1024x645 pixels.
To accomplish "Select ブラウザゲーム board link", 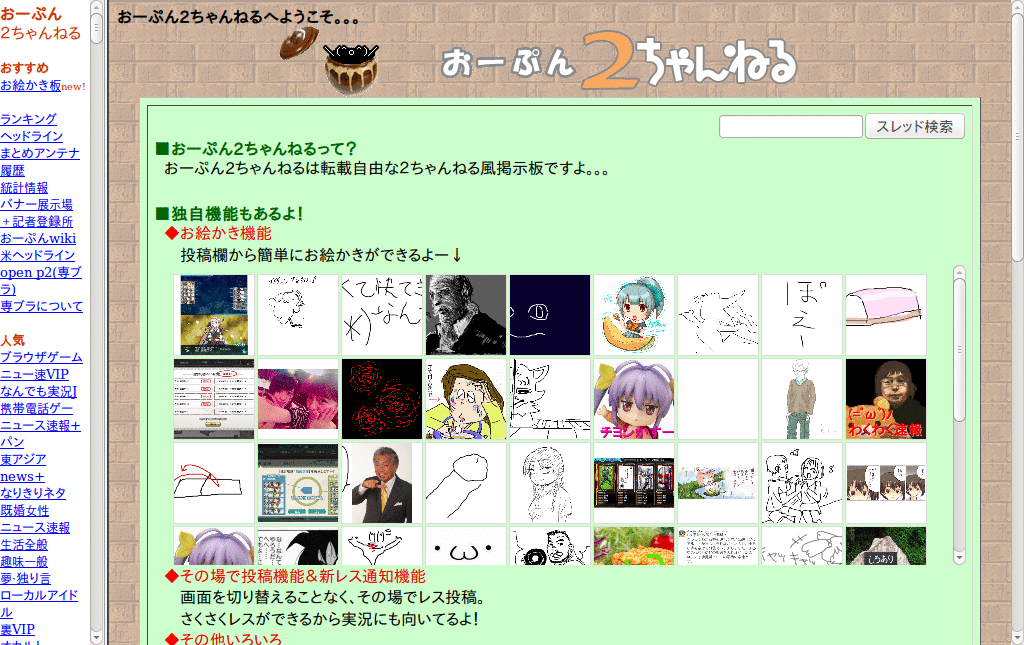I will tap(41, 357).
